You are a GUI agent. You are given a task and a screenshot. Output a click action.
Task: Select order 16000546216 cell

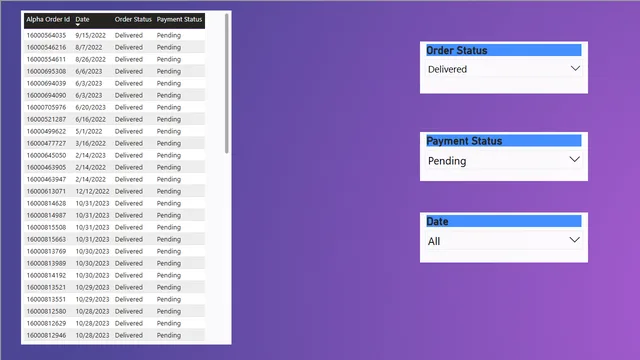[x=46, y=47]
